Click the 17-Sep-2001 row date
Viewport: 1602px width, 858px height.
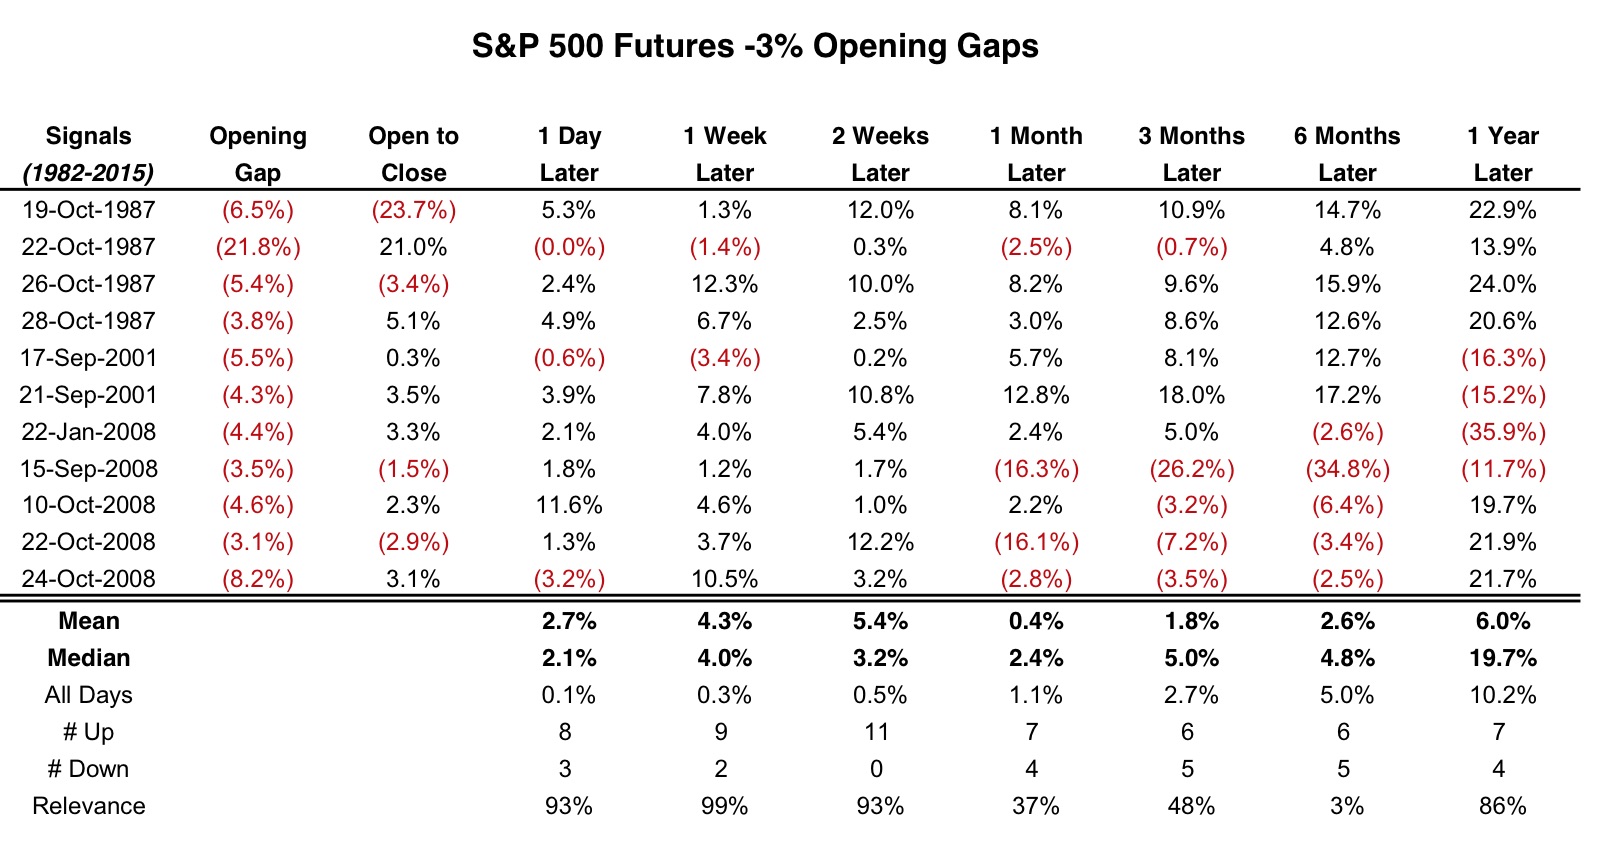(88, 358)
